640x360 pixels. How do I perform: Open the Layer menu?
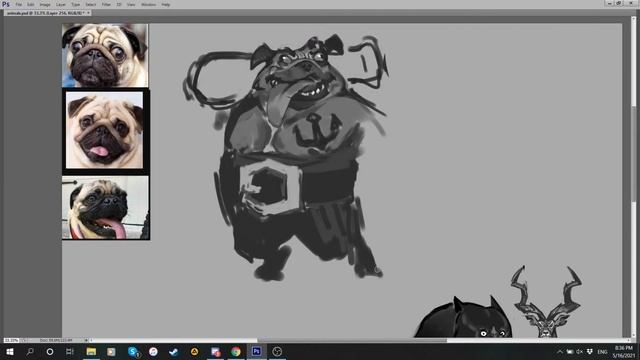coord(60,4)
